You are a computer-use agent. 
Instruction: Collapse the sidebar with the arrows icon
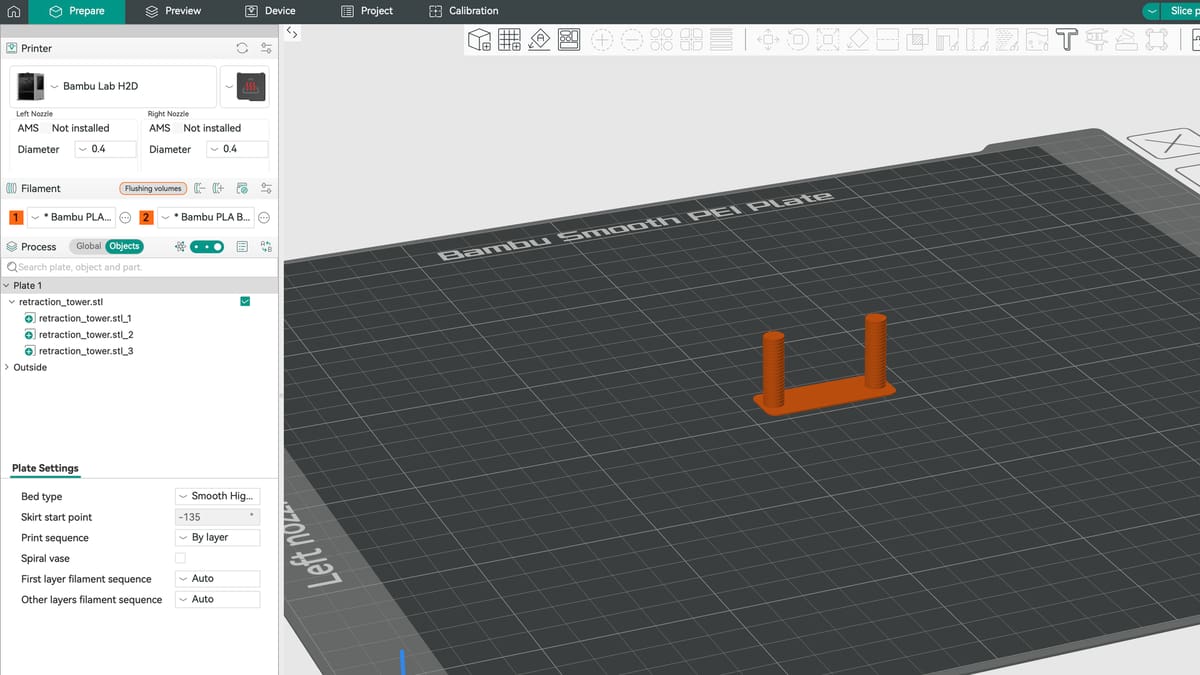(292, 32)
